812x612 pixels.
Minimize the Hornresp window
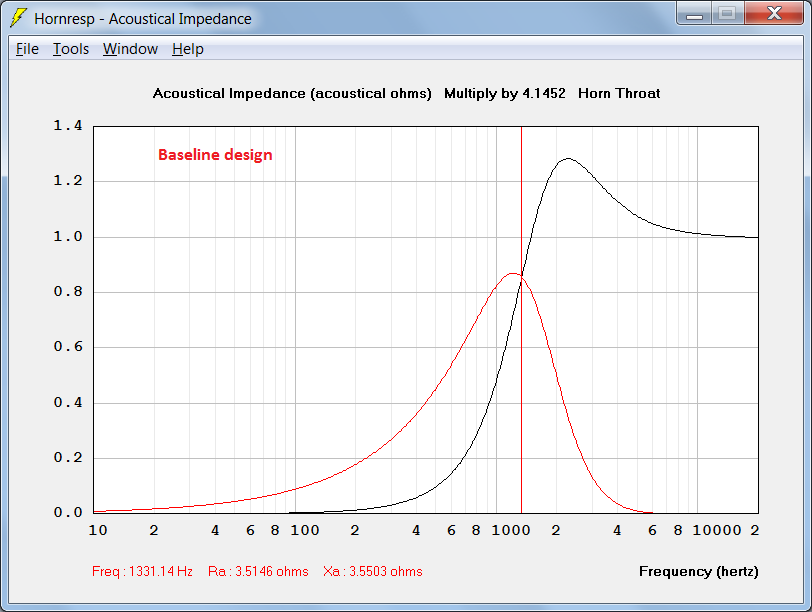point(694,13)
